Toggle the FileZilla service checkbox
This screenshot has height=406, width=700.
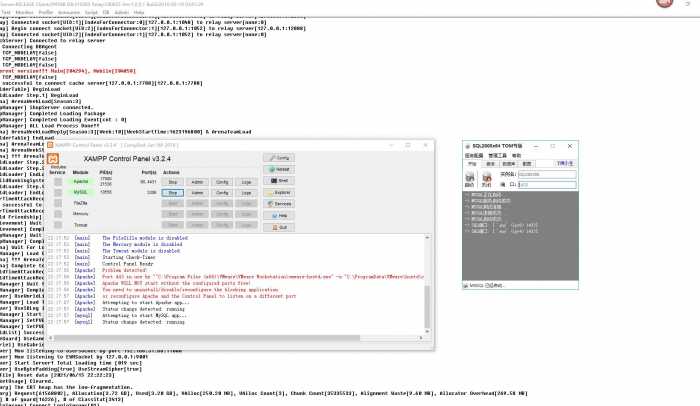tap(58, 202)
